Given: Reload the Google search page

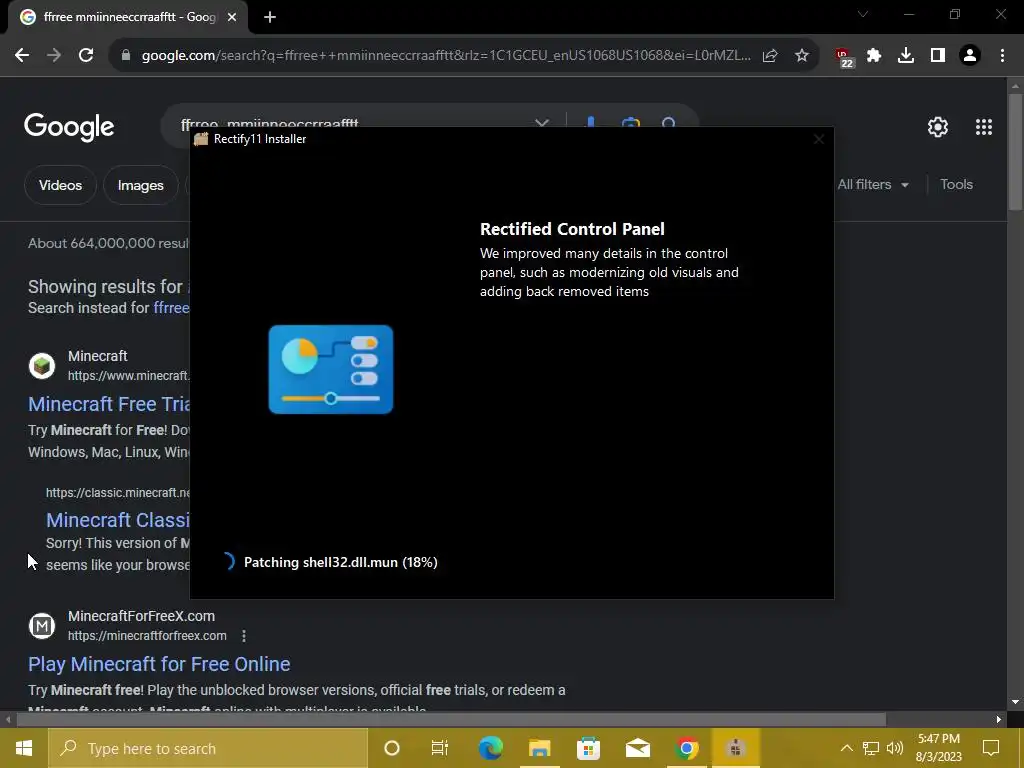Looking at the screenshot, I should 86,56.
